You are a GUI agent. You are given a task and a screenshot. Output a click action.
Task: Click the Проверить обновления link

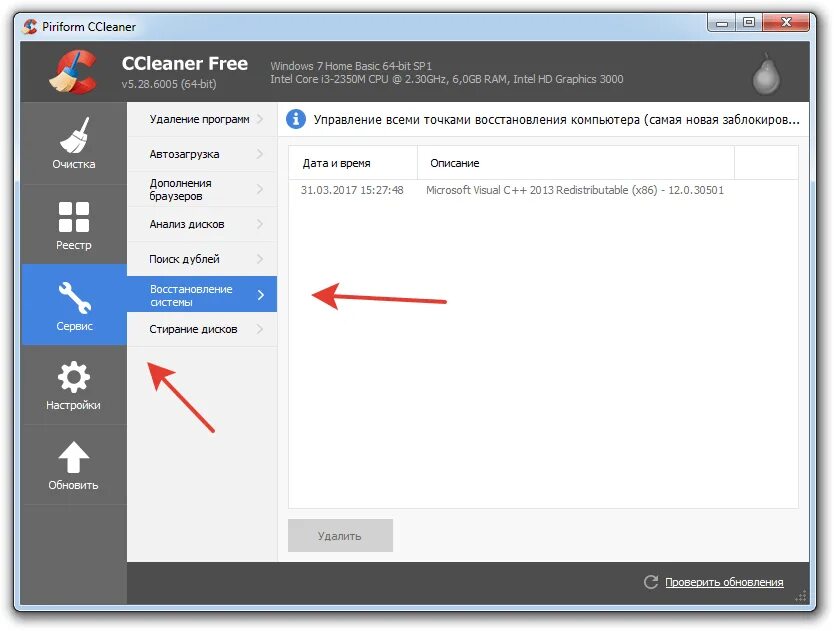pos(724,582)
